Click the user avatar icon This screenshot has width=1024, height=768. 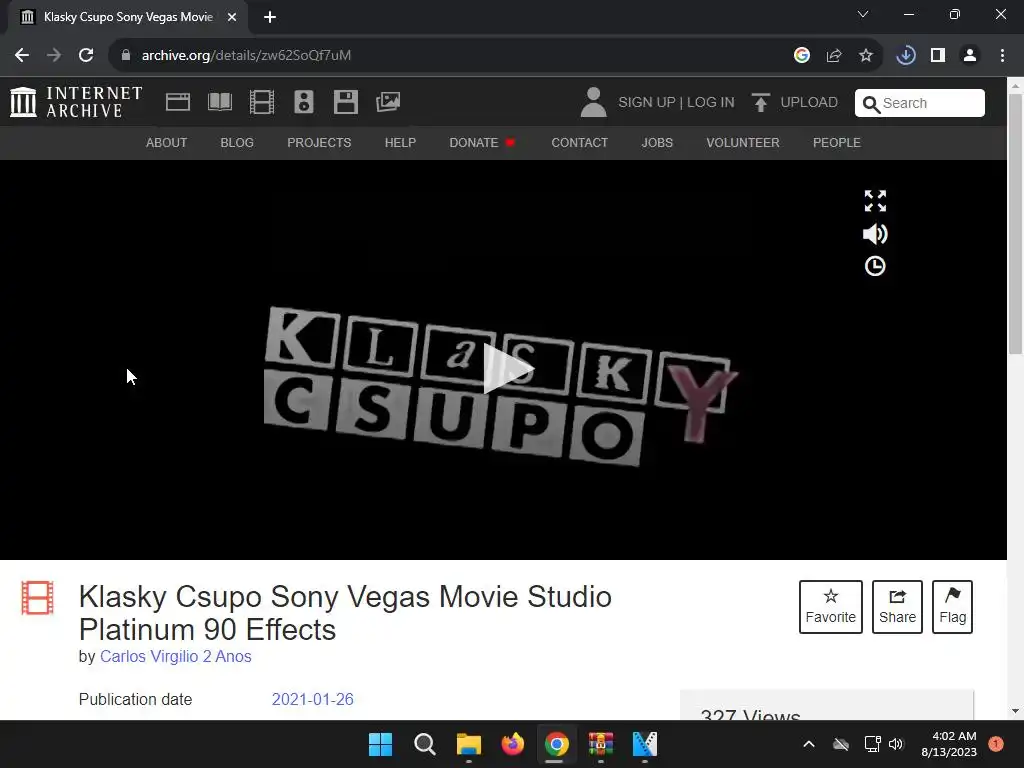[x=593, y=103]
